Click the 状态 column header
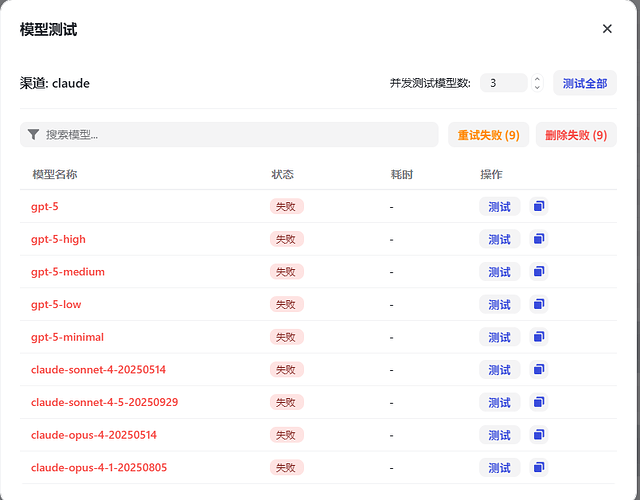640x500 pixels. click(282, 174)
